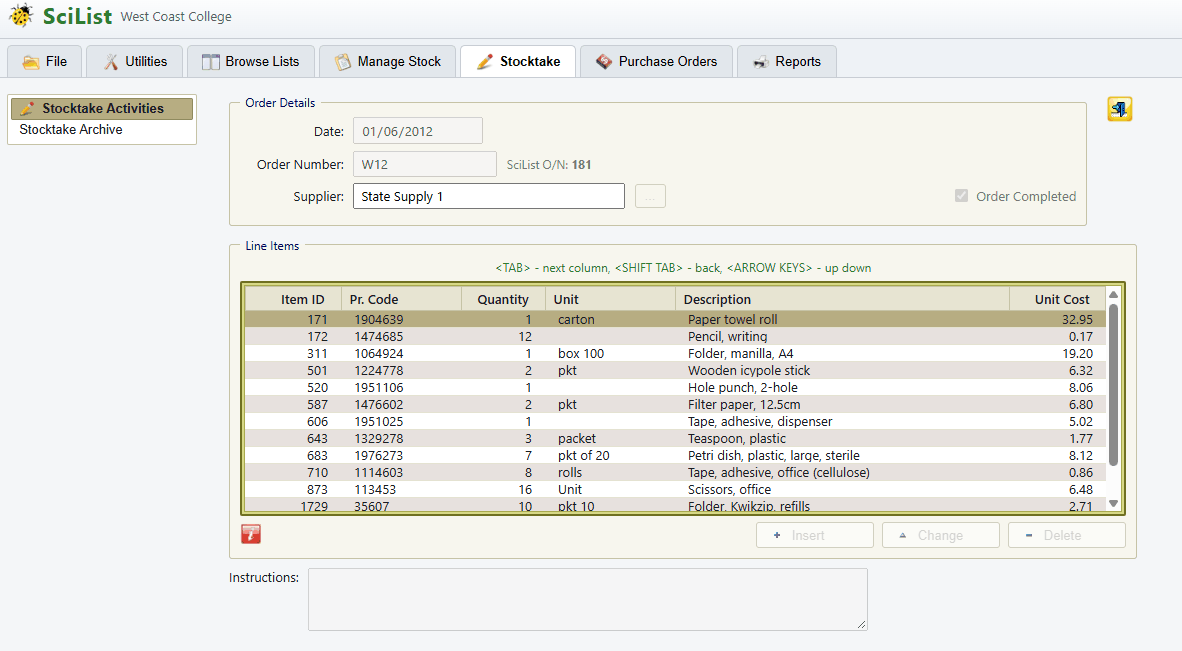Open the Utilities tab
The width and height of the screenshot is (1182, 651).
click(135, 62)
